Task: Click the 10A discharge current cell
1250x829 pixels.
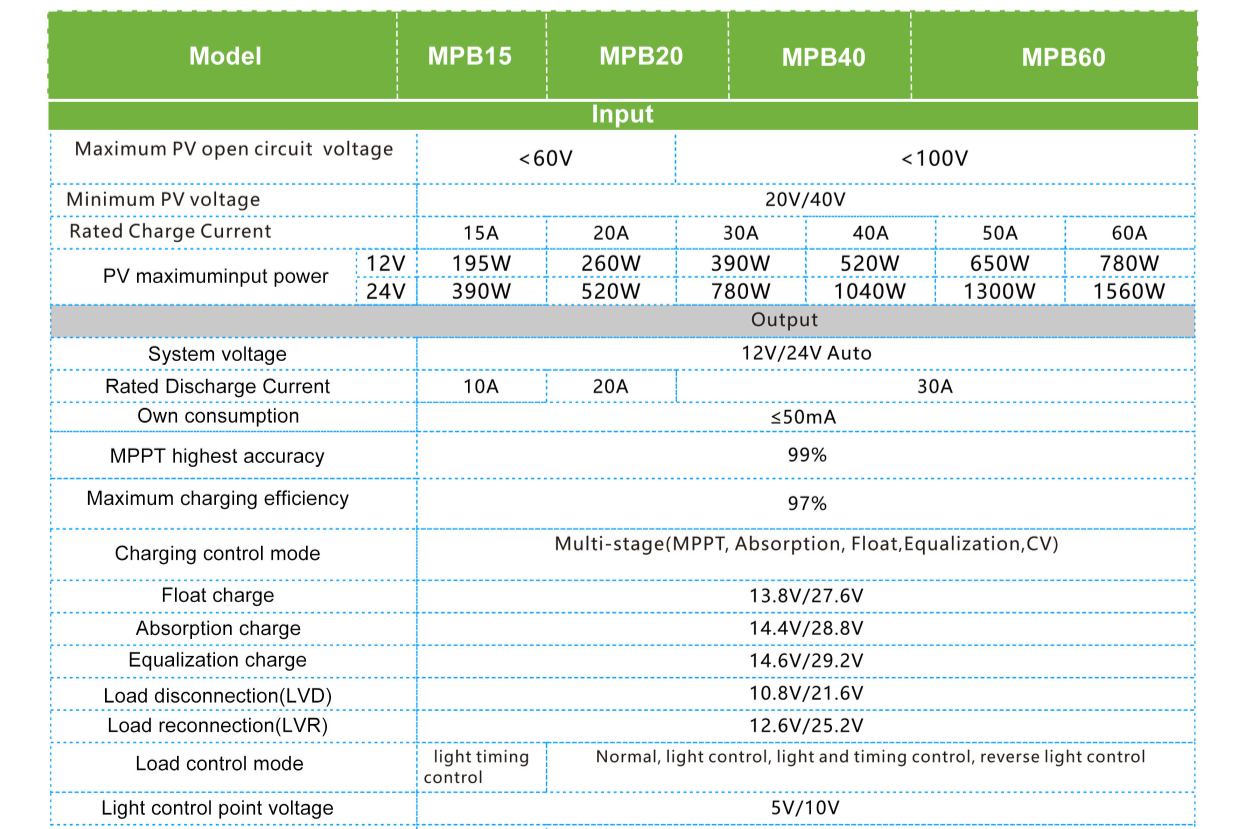Action: click(x=481, y=386)
